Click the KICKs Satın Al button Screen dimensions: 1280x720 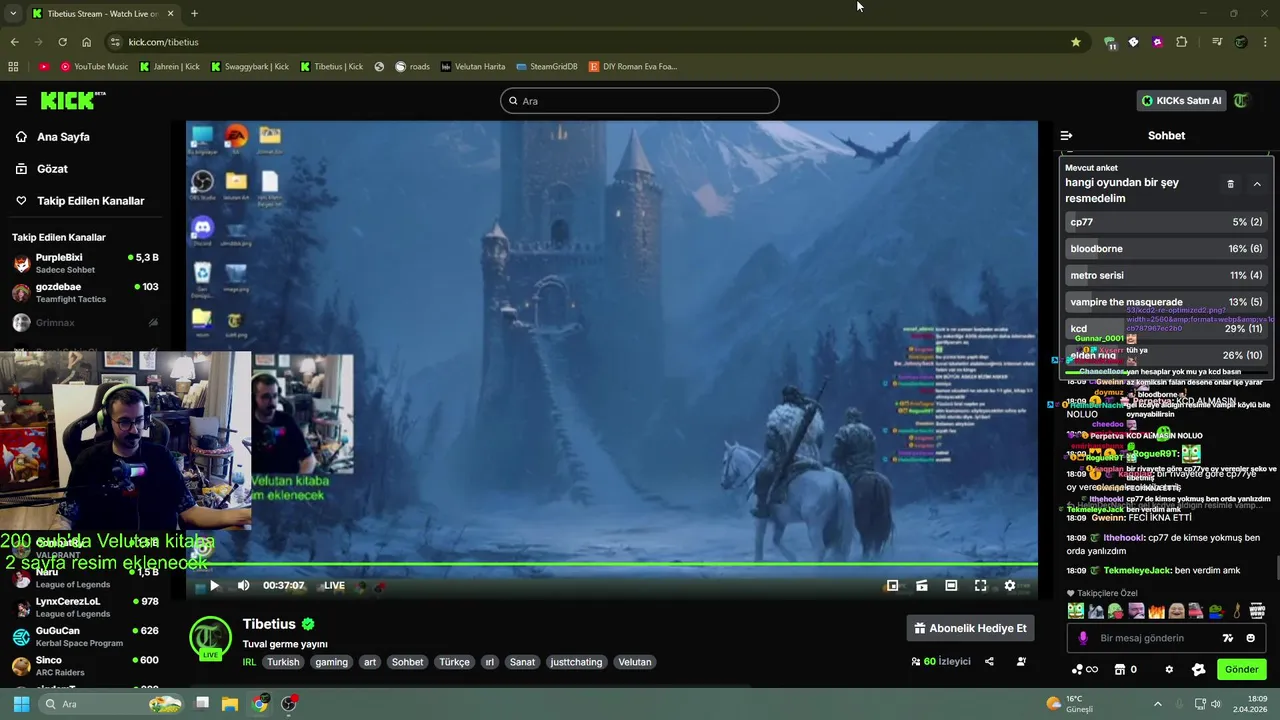pyautogui.click(x=1182, y=101)
